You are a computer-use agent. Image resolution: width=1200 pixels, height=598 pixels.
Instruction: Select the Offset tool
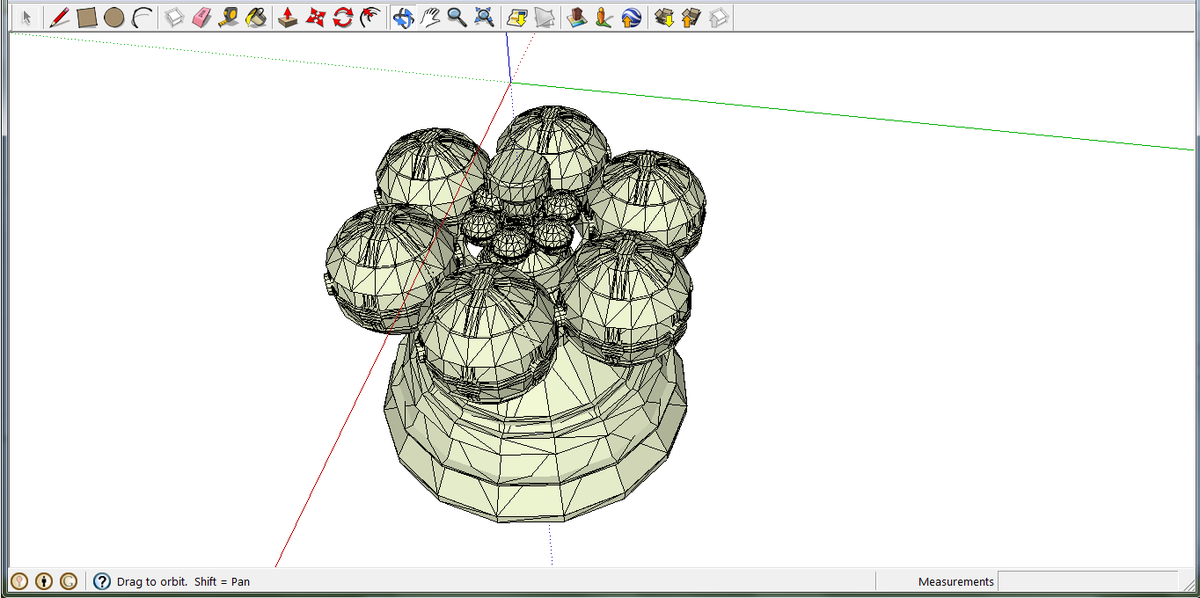370,17
